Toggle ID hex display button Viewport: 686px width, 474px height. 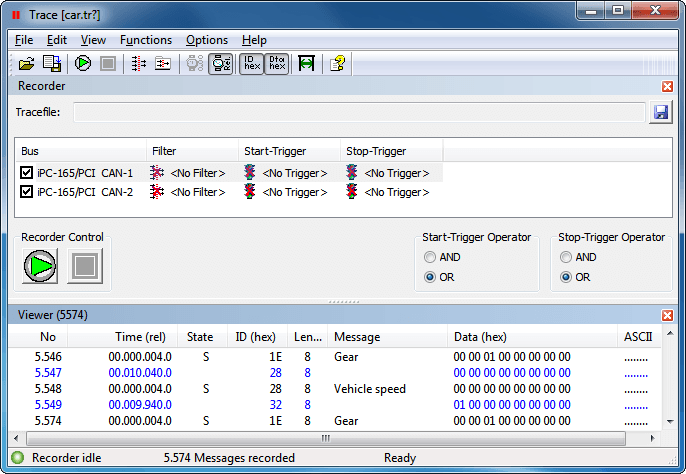252,64
